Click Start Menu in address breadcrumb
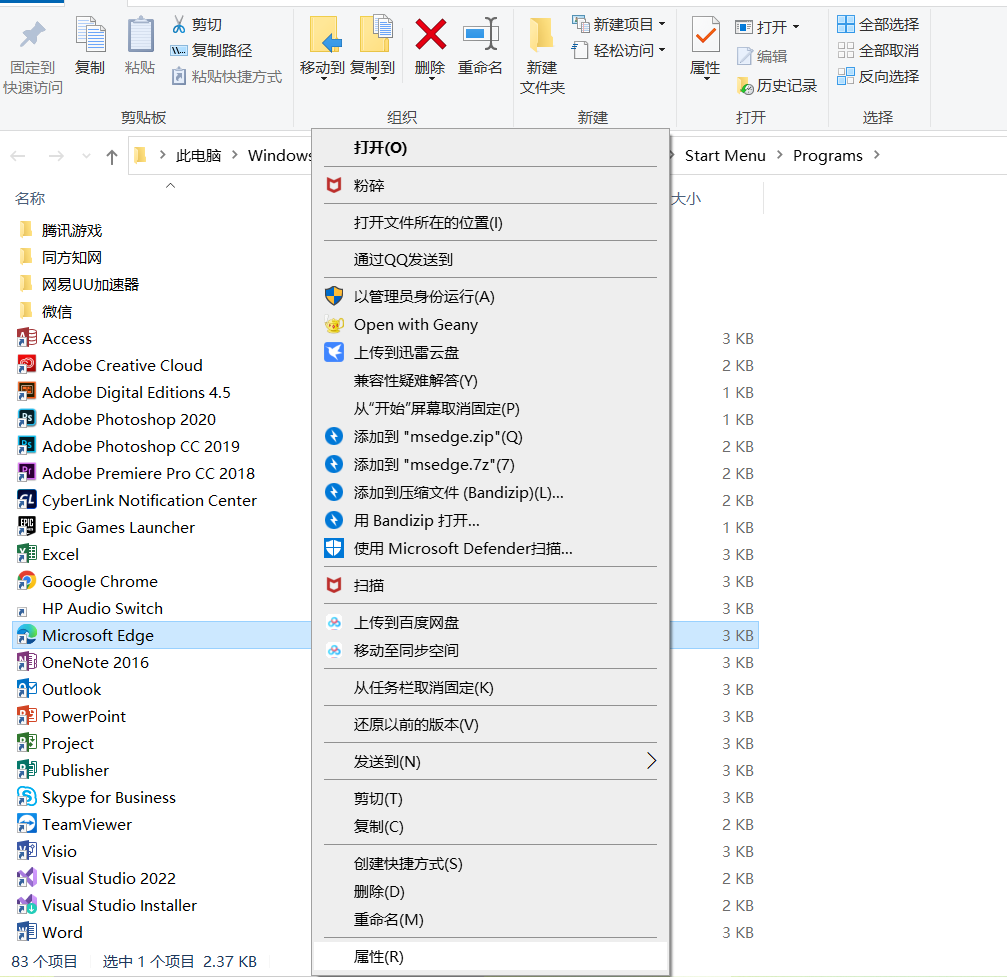 click(725, 156)
